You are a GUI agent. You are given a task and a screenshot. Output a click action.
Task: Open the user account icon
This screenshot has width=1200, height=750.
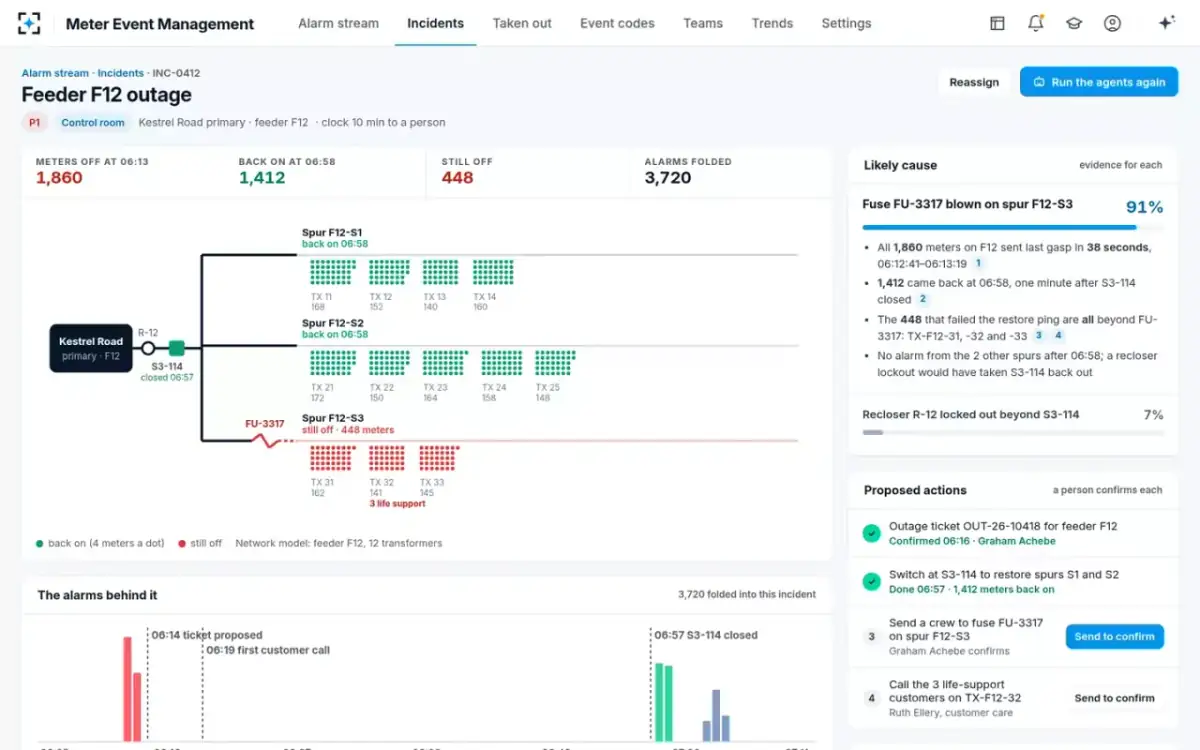pyautogui.click(x=1112, y=23)
